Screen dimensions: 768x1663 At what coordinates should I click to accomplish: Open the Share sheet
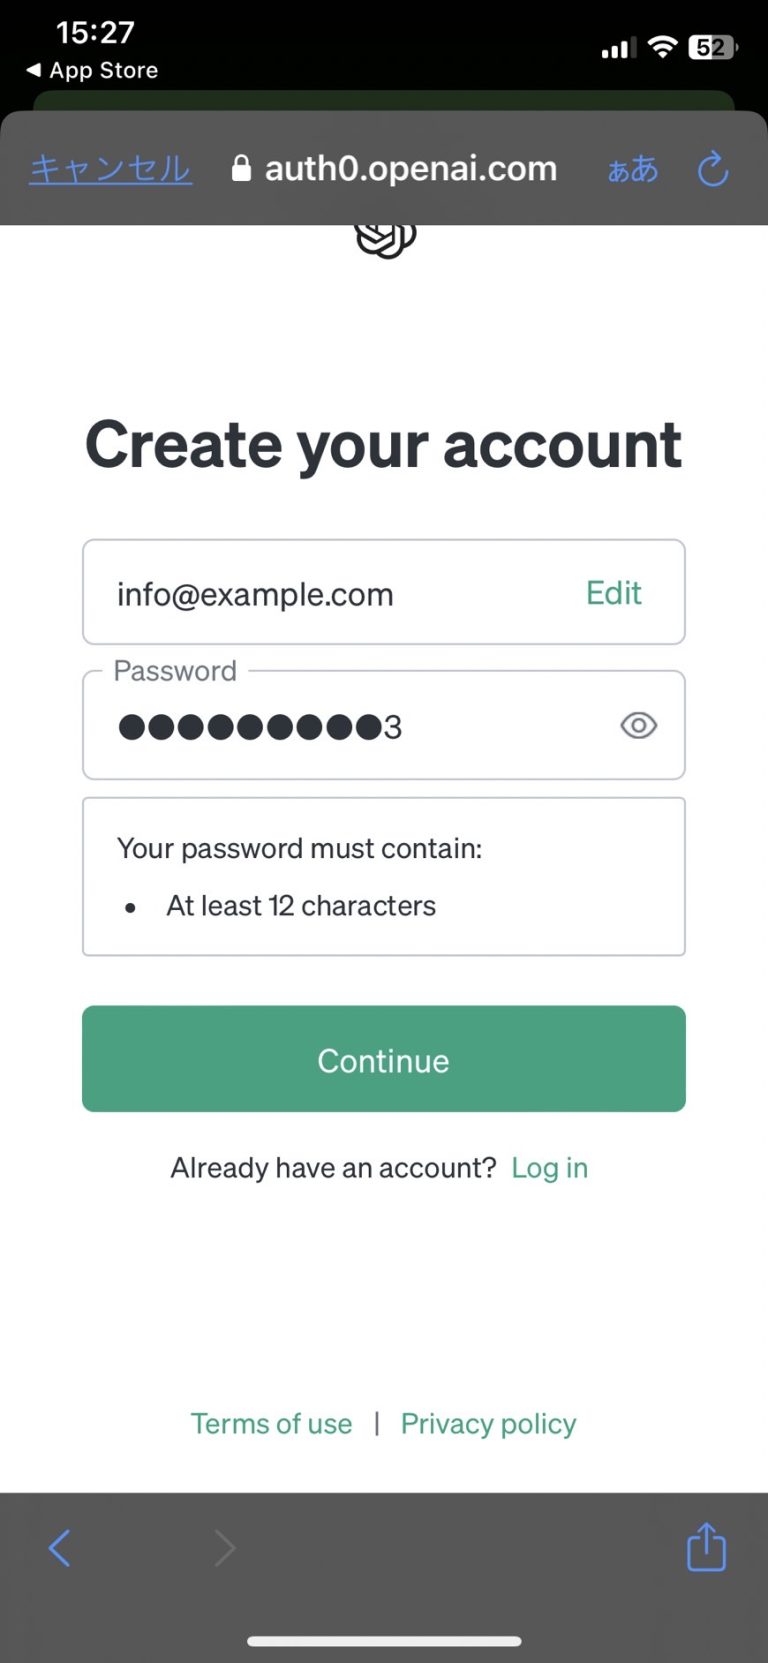point(706,1547)
